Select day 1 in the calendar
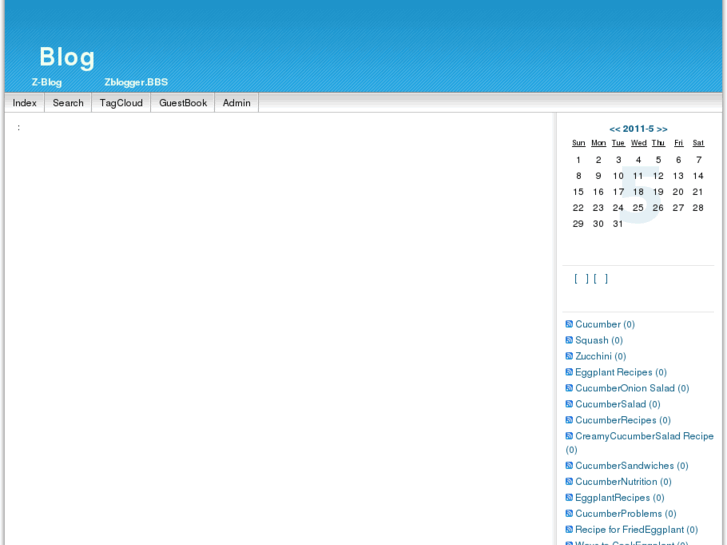The height and width of the screenshot is (545, 727). click(x=578, y=160)
